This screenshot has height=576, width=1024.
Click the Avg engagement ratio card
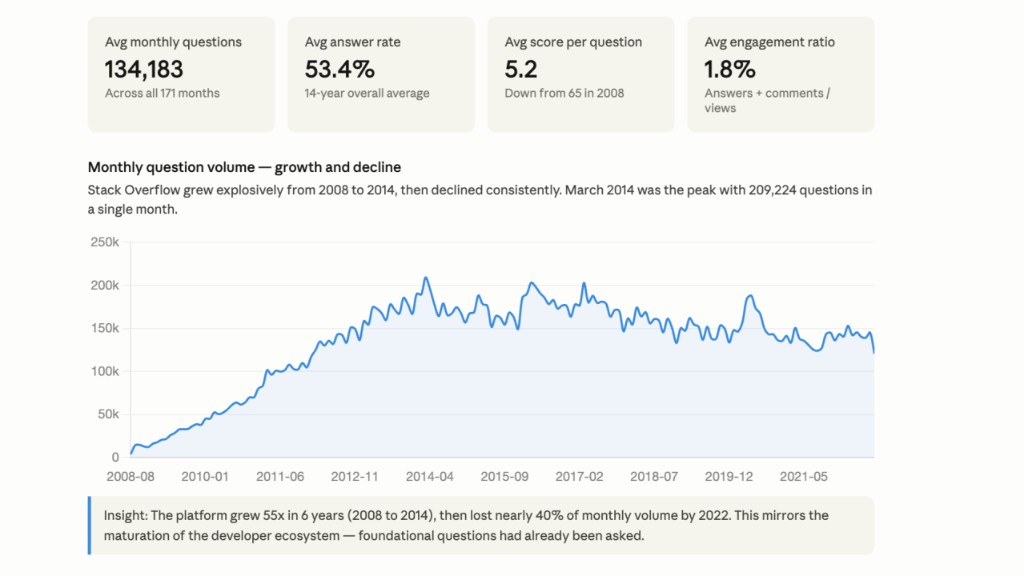click(x=781, y=74)
